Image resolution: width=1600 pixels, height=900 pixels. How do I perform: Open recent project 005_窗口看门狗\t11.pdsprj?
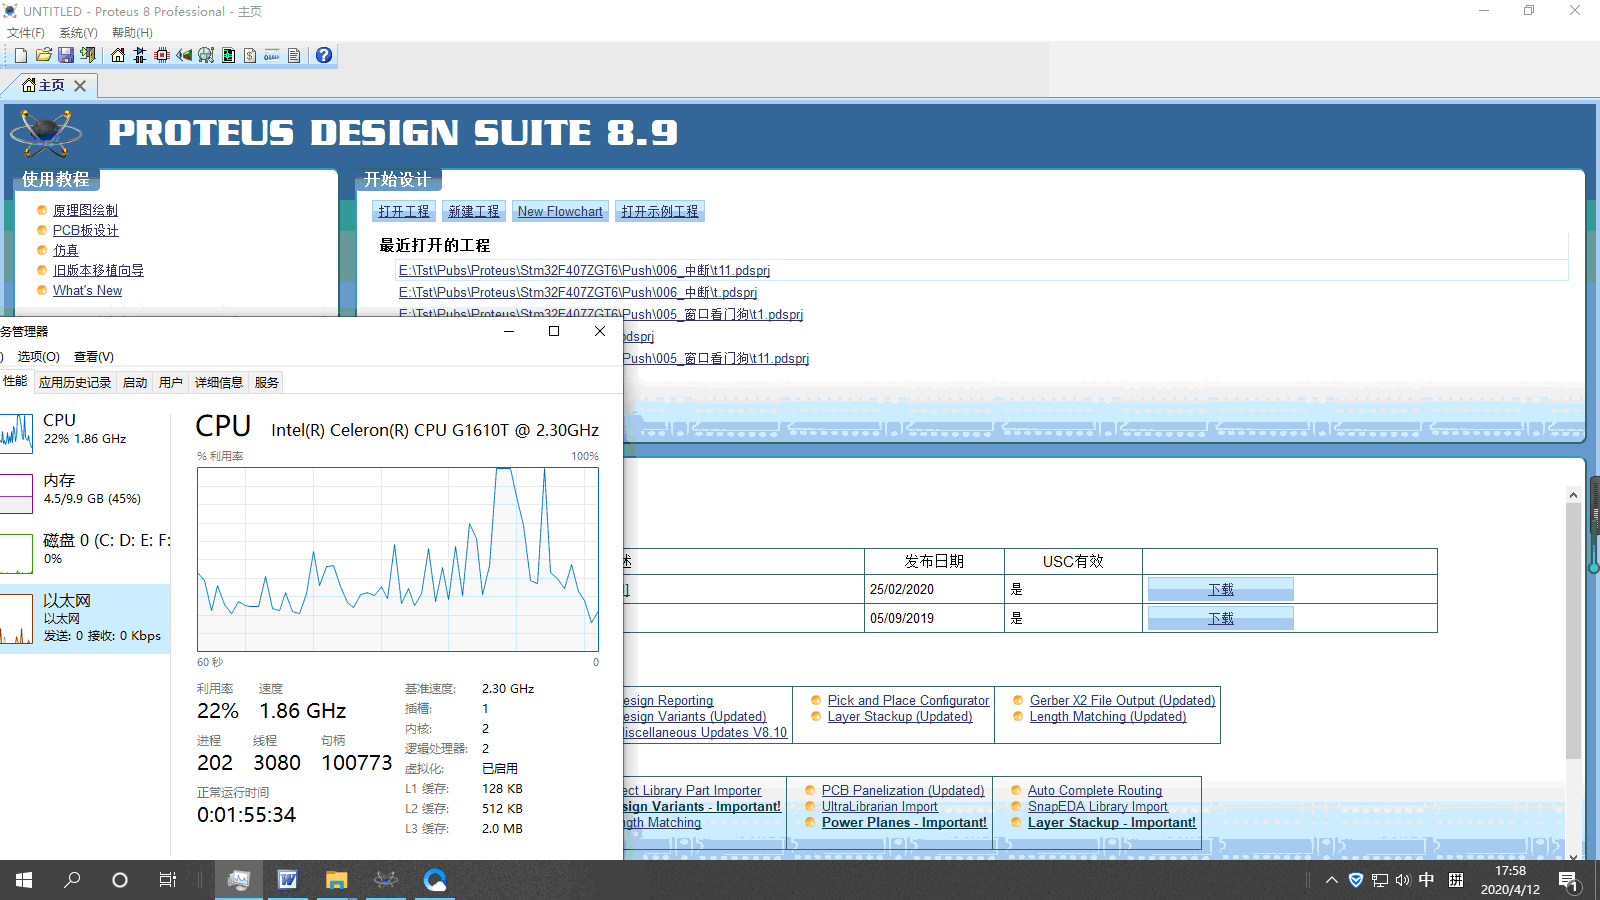coord(716,358)
